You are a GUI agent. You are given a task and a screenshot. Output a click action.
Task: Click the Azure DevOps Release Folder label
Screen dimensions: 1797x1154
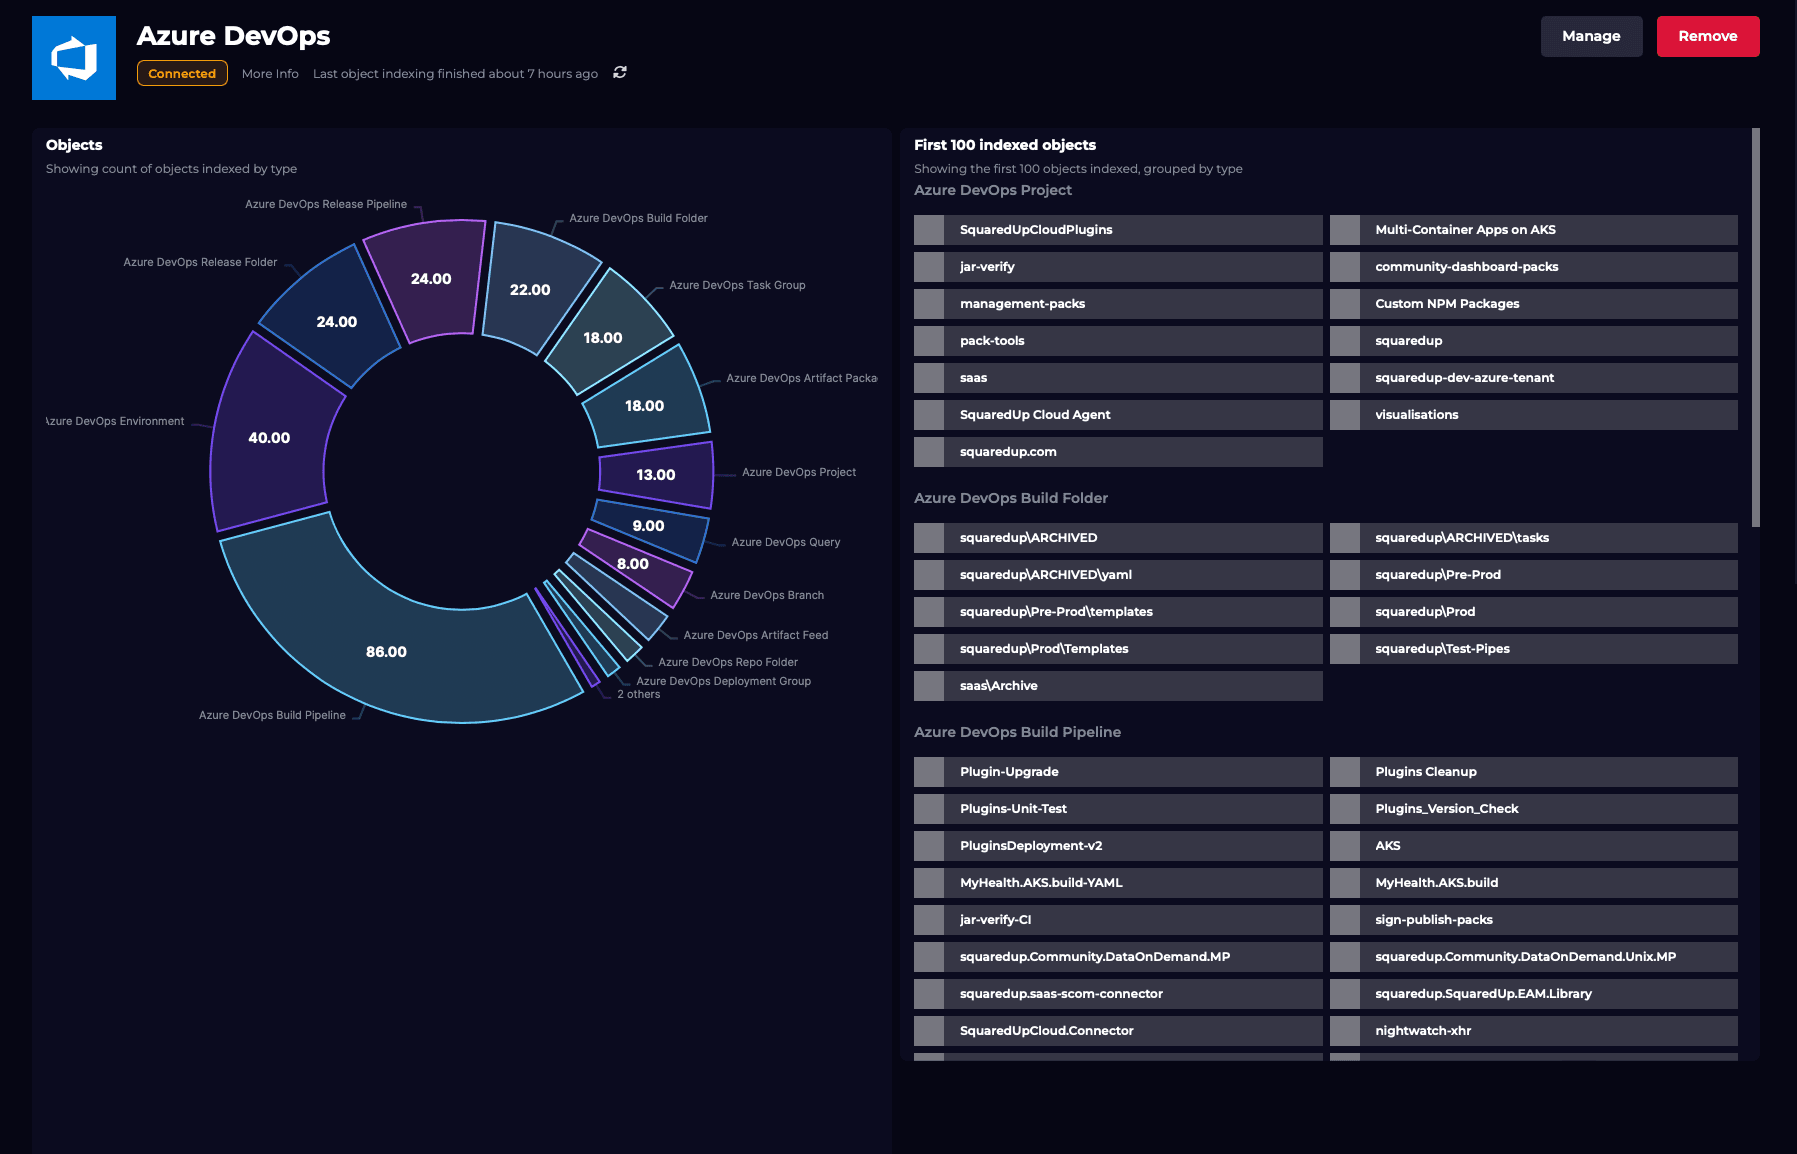[x=200, y=262]
